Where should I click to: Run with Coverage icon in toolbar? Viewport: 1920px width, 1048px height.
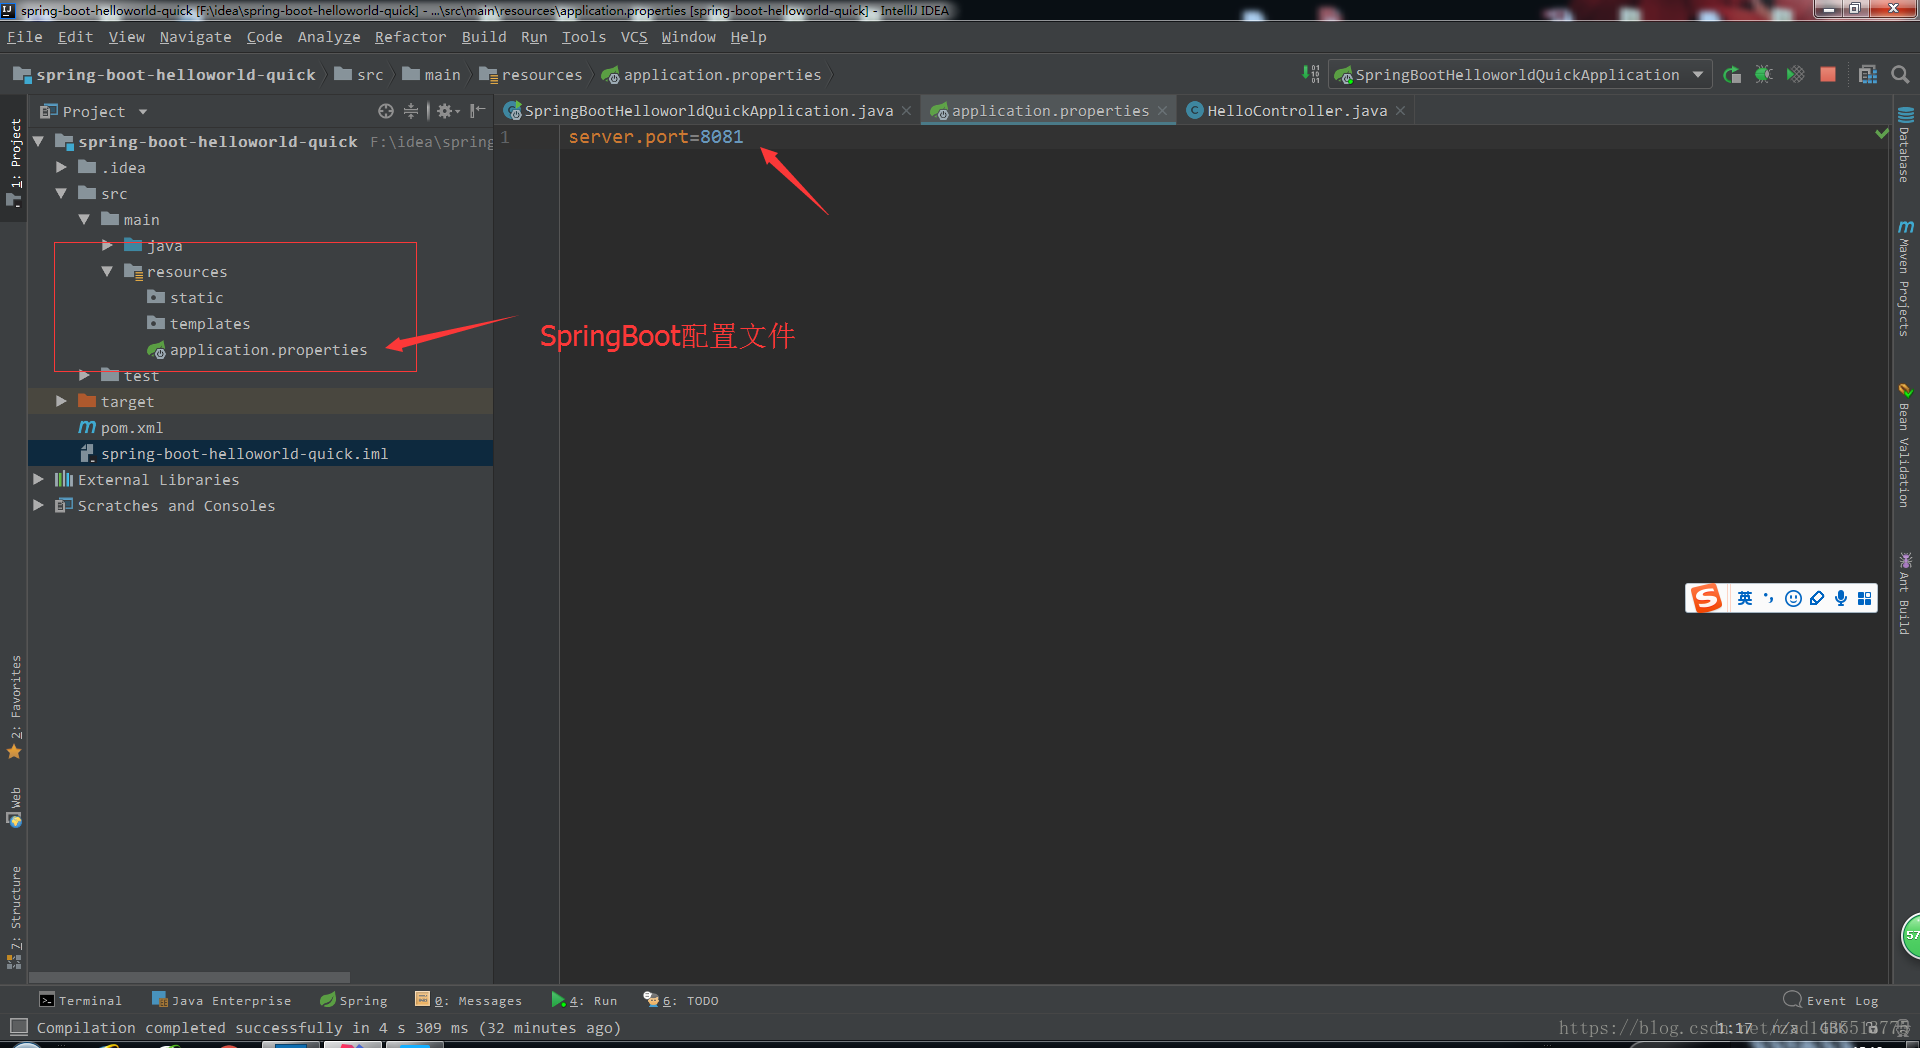point(1796,75)
